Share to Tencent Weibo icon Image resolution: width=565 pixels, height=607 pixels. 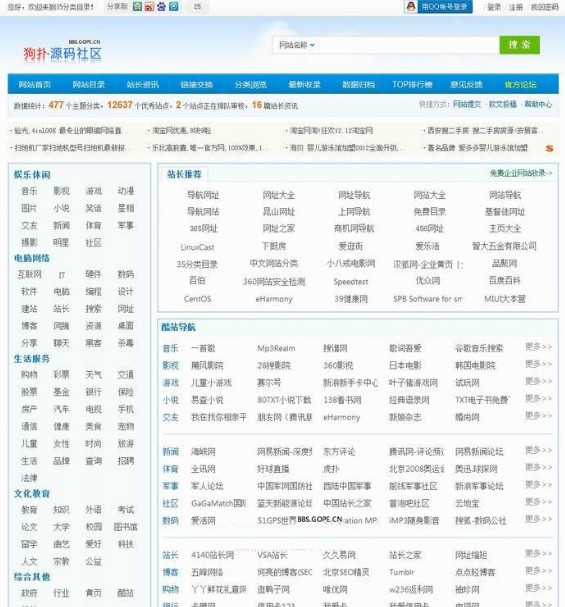pos(174,6)
